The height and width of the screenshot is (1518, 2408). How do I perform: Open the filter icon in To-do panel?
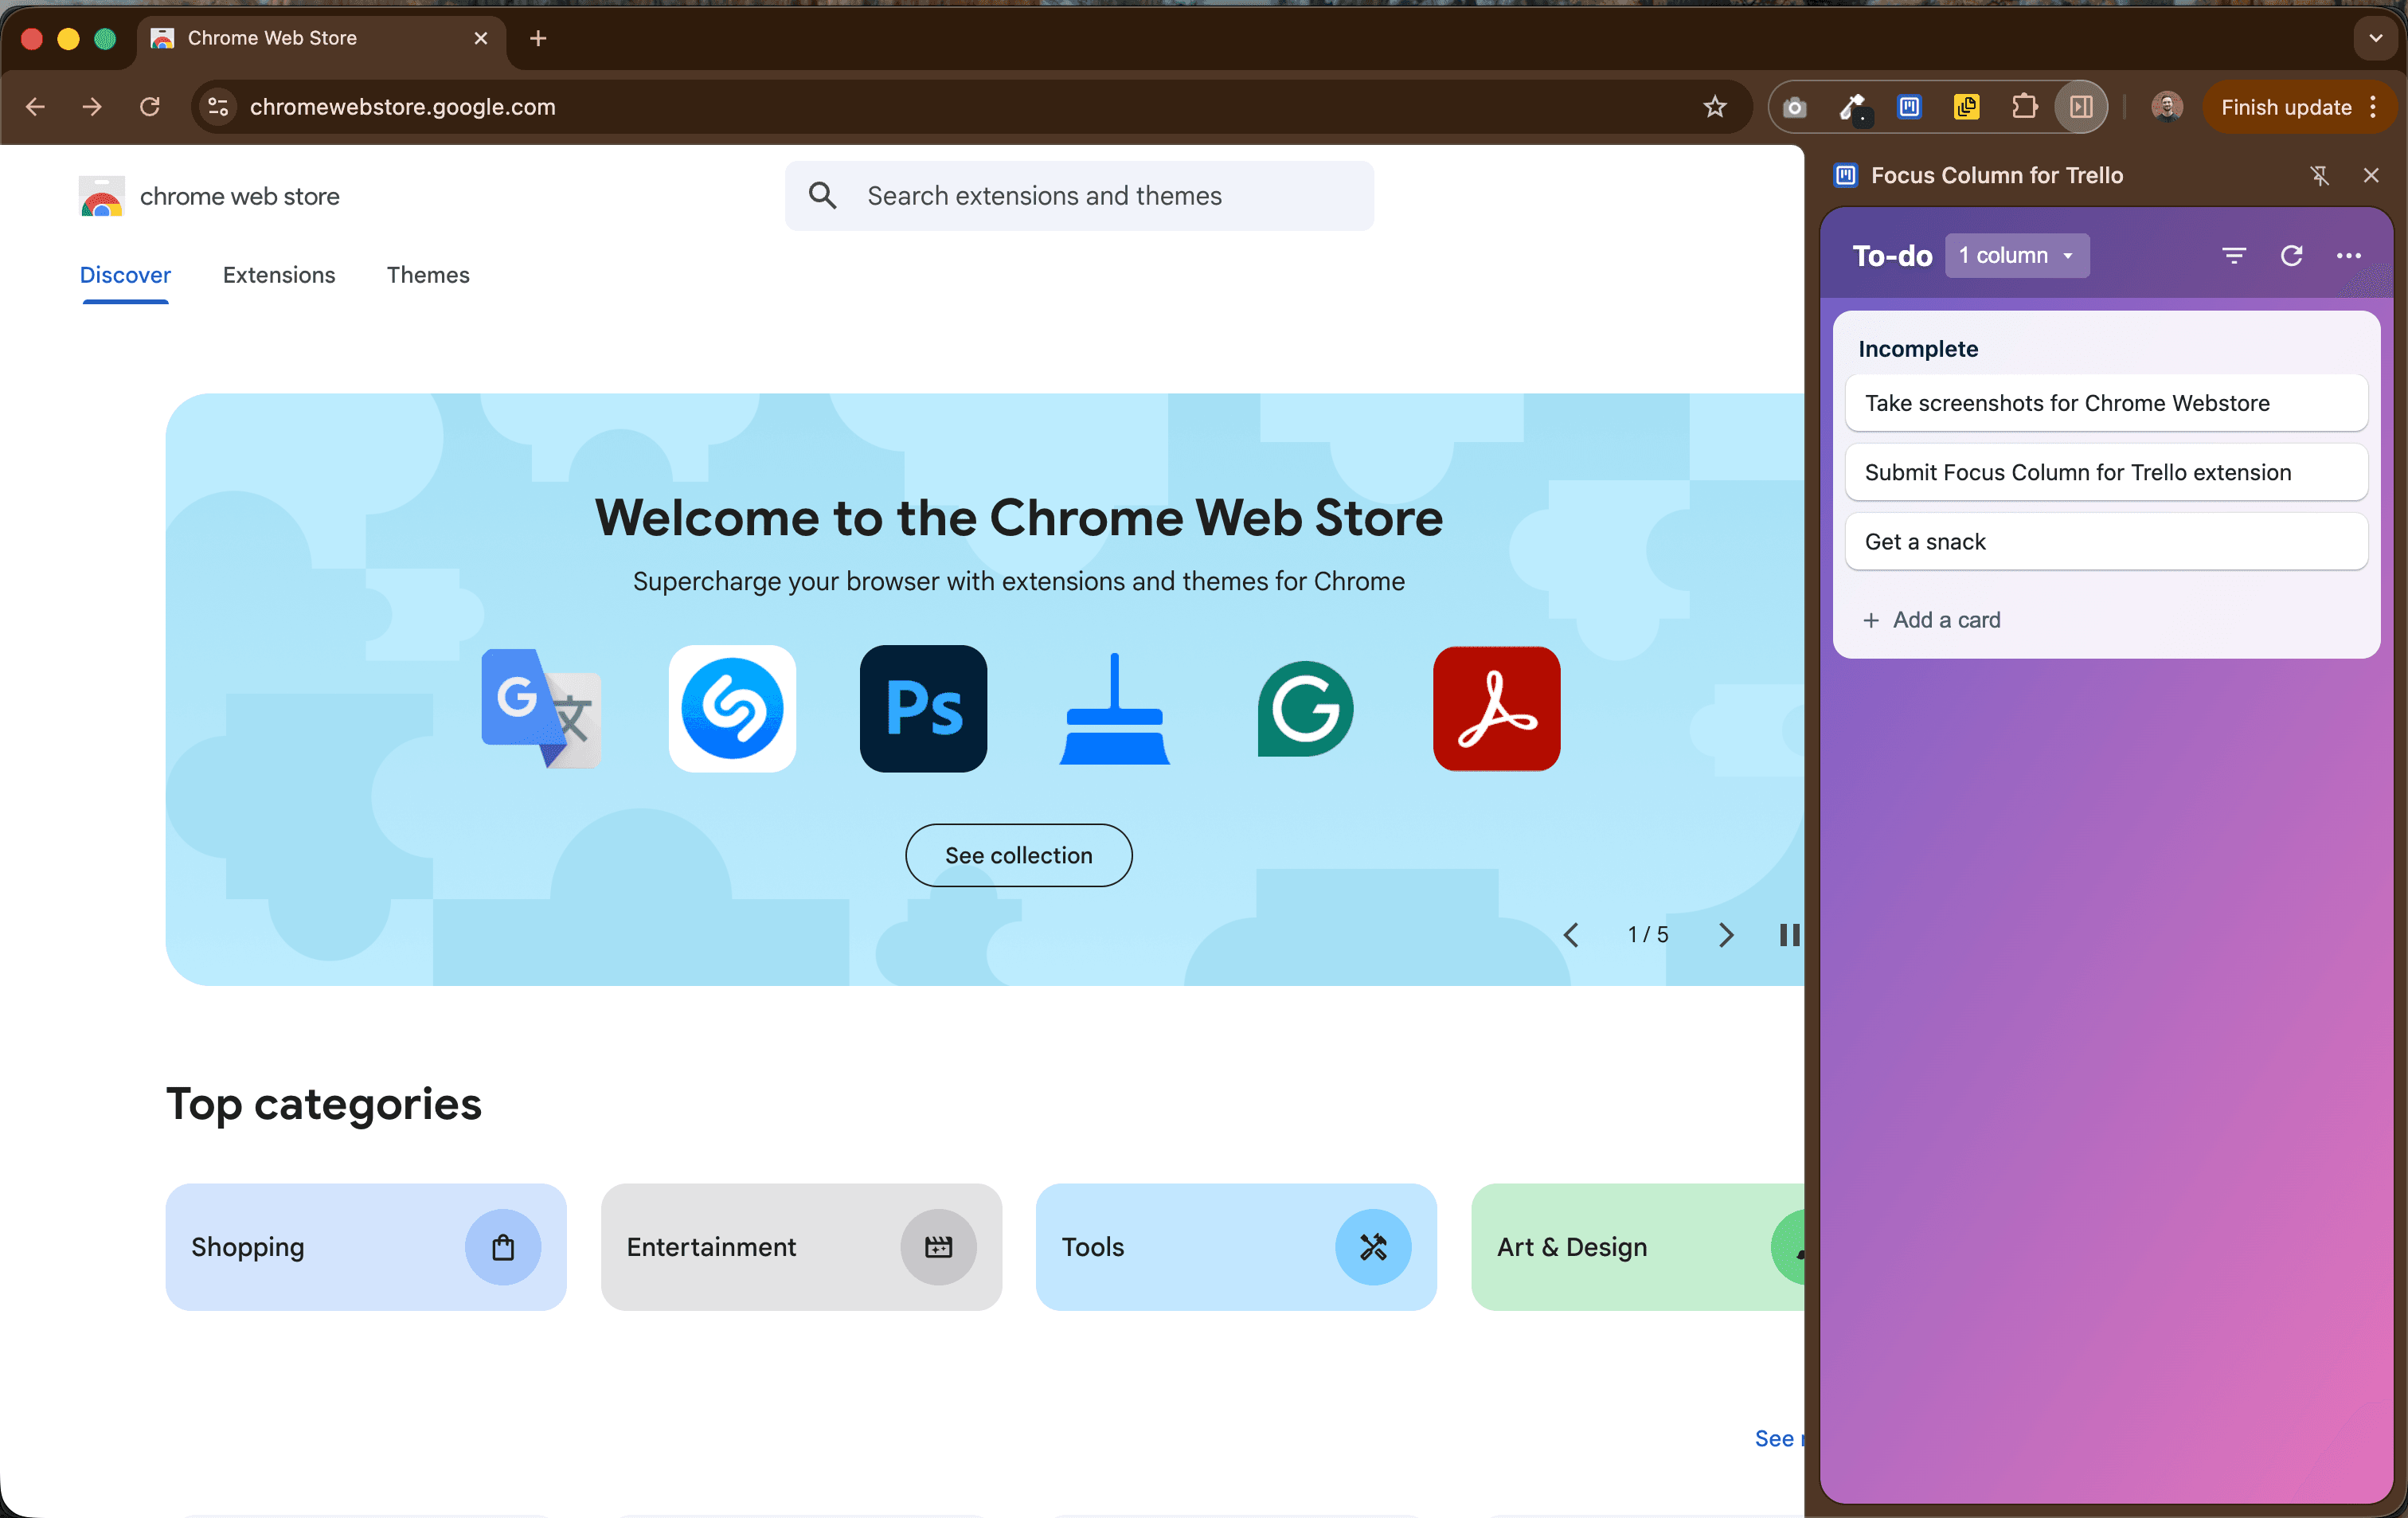2233,256
